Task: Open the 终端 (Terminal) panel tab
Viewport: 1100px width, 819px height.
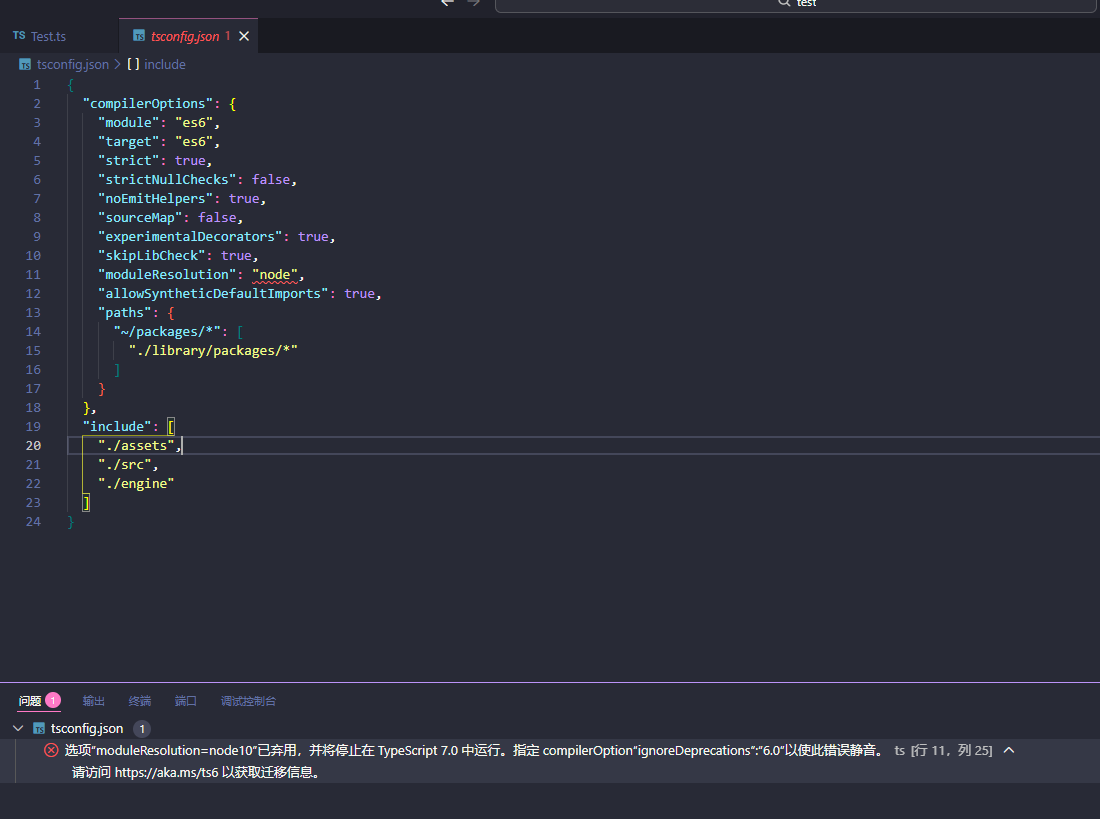Action: (140, 701)
